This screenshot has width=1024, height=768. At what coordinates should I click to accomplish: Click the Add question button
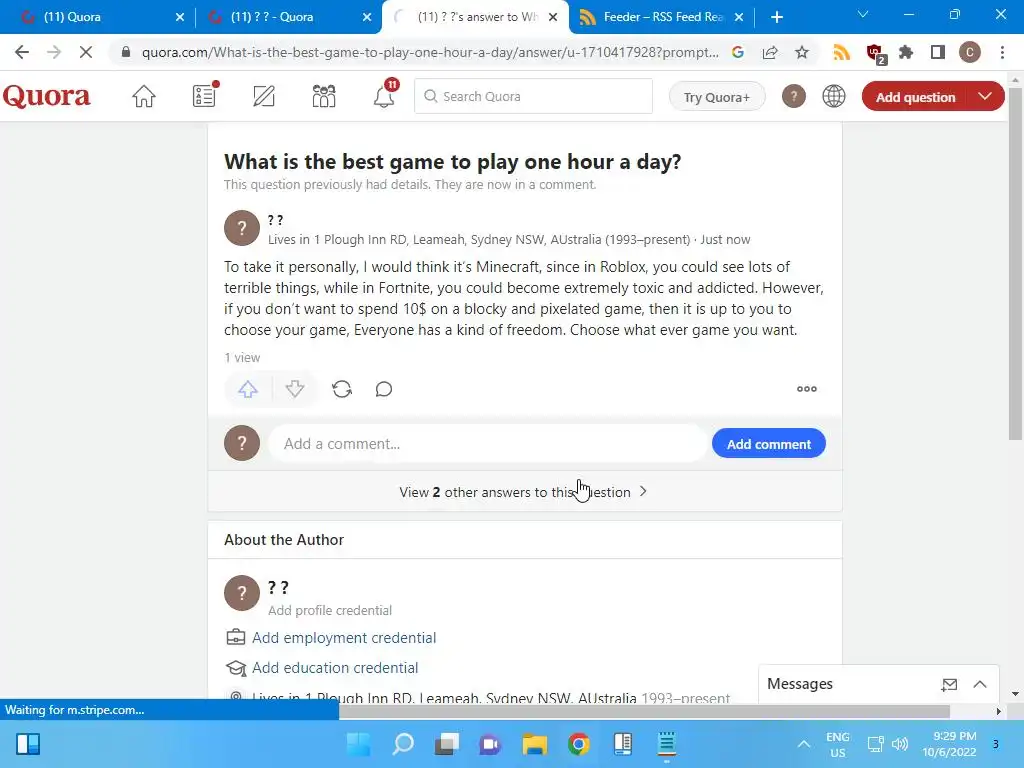915,97
